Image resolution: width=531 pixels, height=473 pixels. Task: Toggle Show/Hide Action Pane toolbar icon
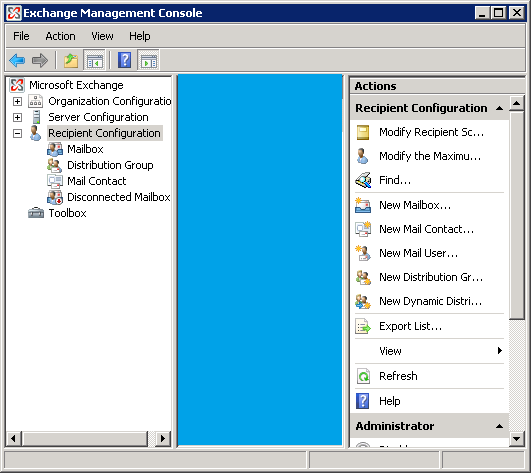coord(148,61)
